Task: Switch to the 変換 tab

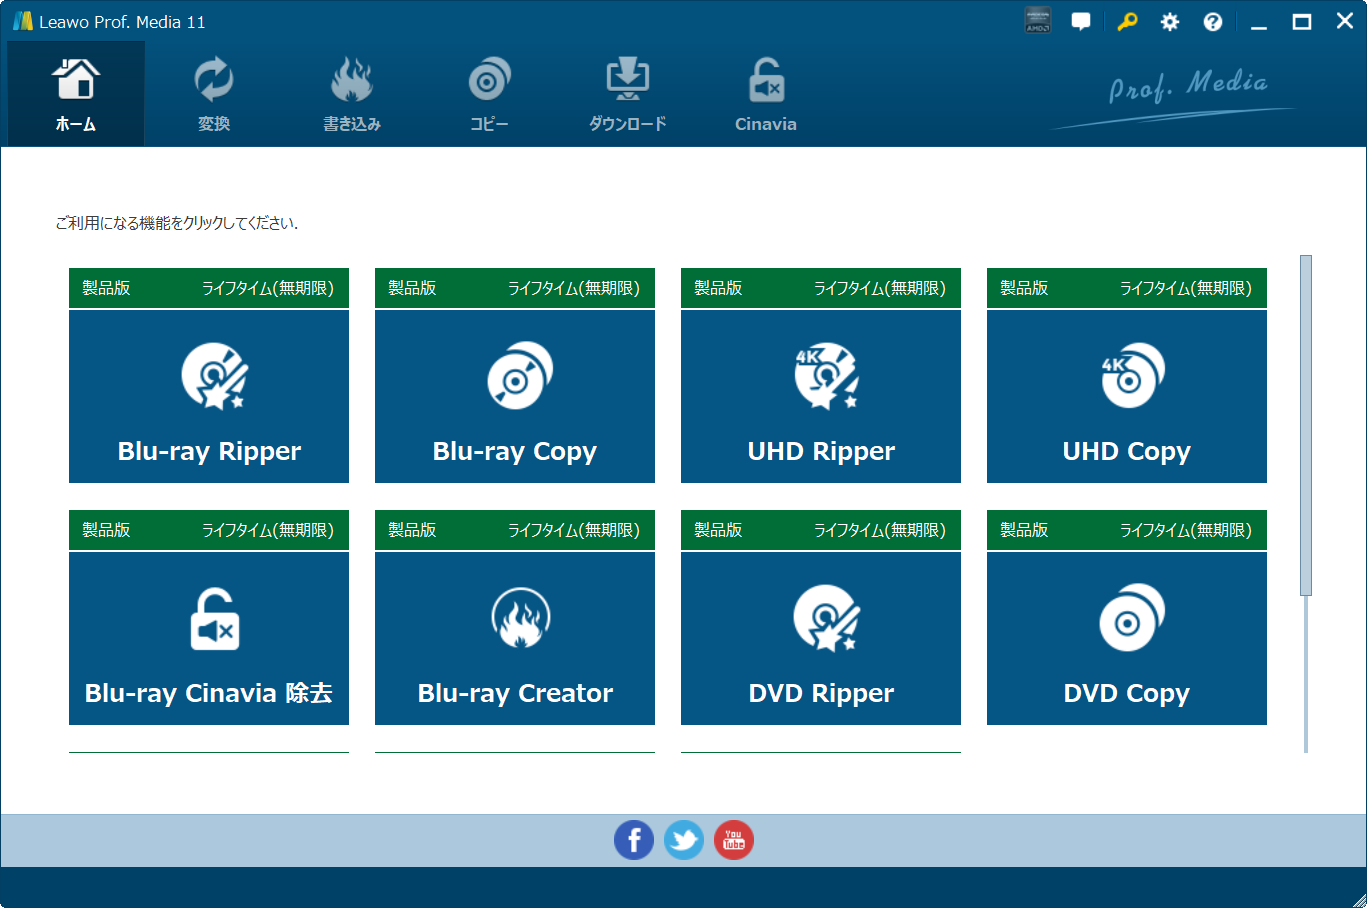Action: click(214, 95)
